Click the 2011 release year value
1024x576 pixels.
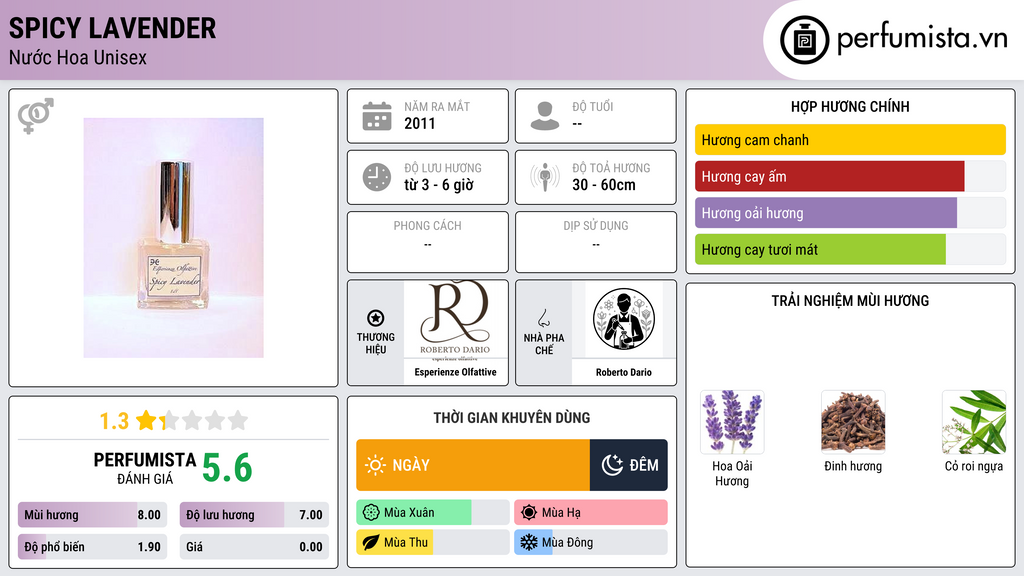tap(419, 123)
